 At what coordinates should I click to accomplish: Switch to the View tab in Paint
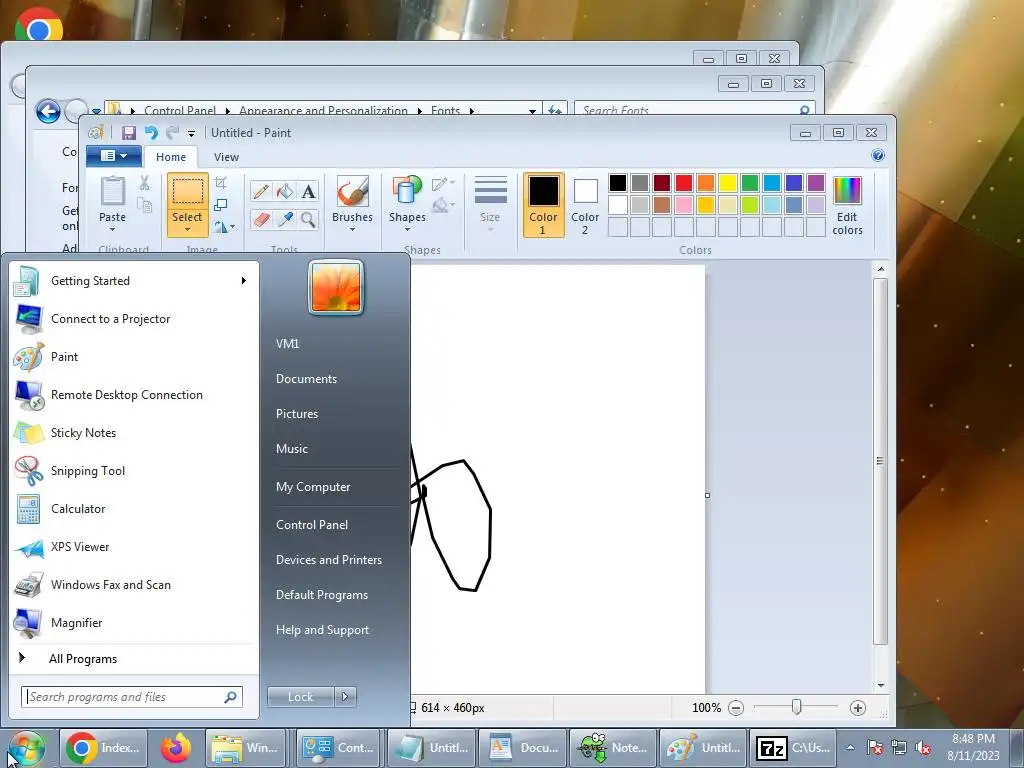pyautogui.click(x=226, y=157)
